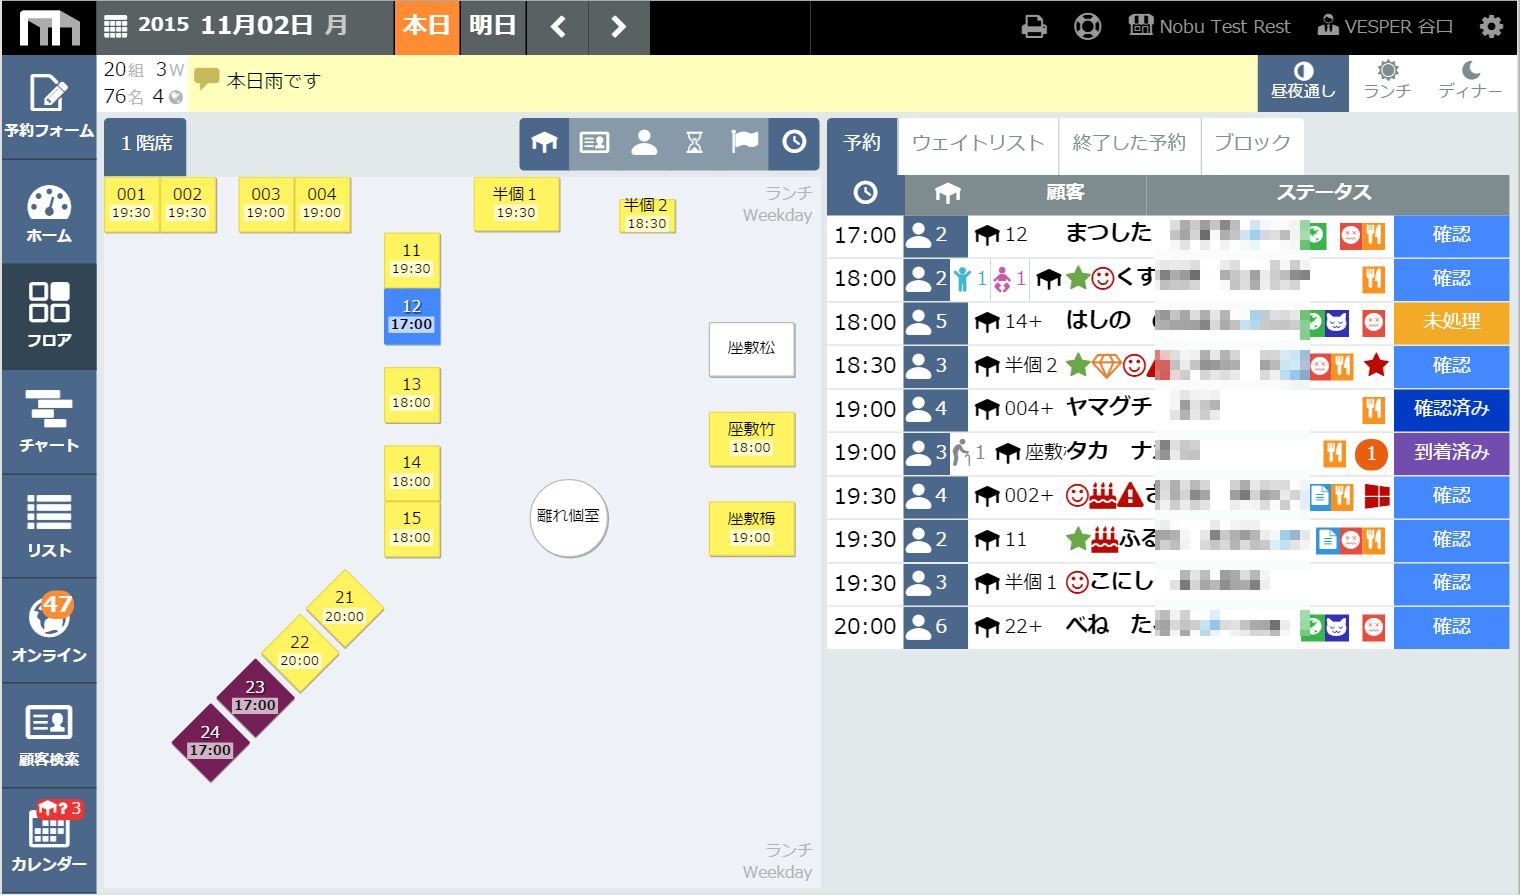Switch to ランチ mode

pyautogui.click(x=1387, y=82)
